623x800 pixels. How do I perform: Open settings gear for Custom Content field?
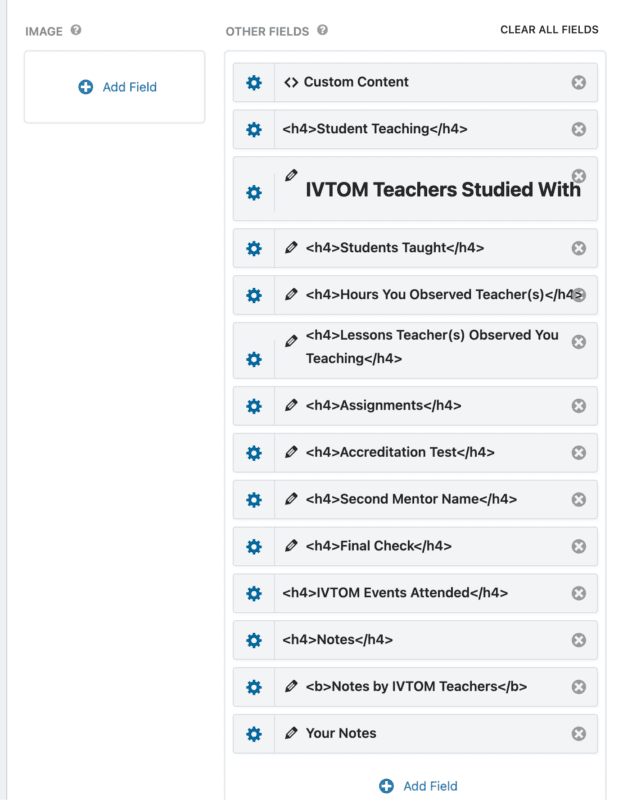tap(254, 82)
